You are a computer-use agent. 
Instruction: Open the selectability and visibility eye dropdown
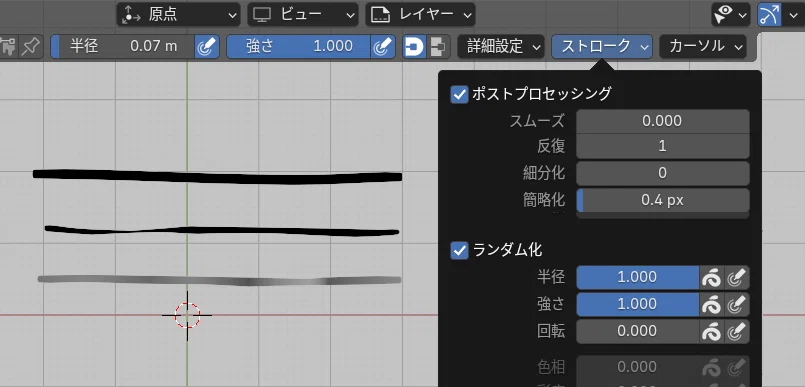[x=730, y=15]
